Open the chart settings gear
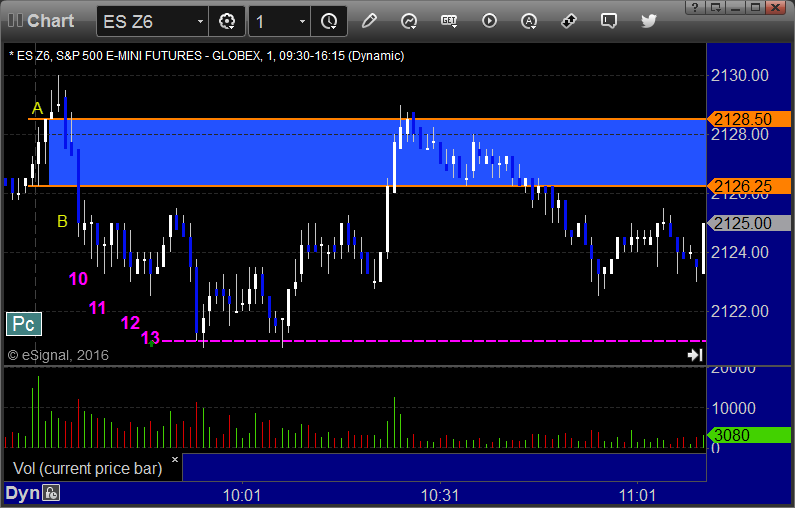The width and height of the screenshot is (795, 508). click(227, 21)
